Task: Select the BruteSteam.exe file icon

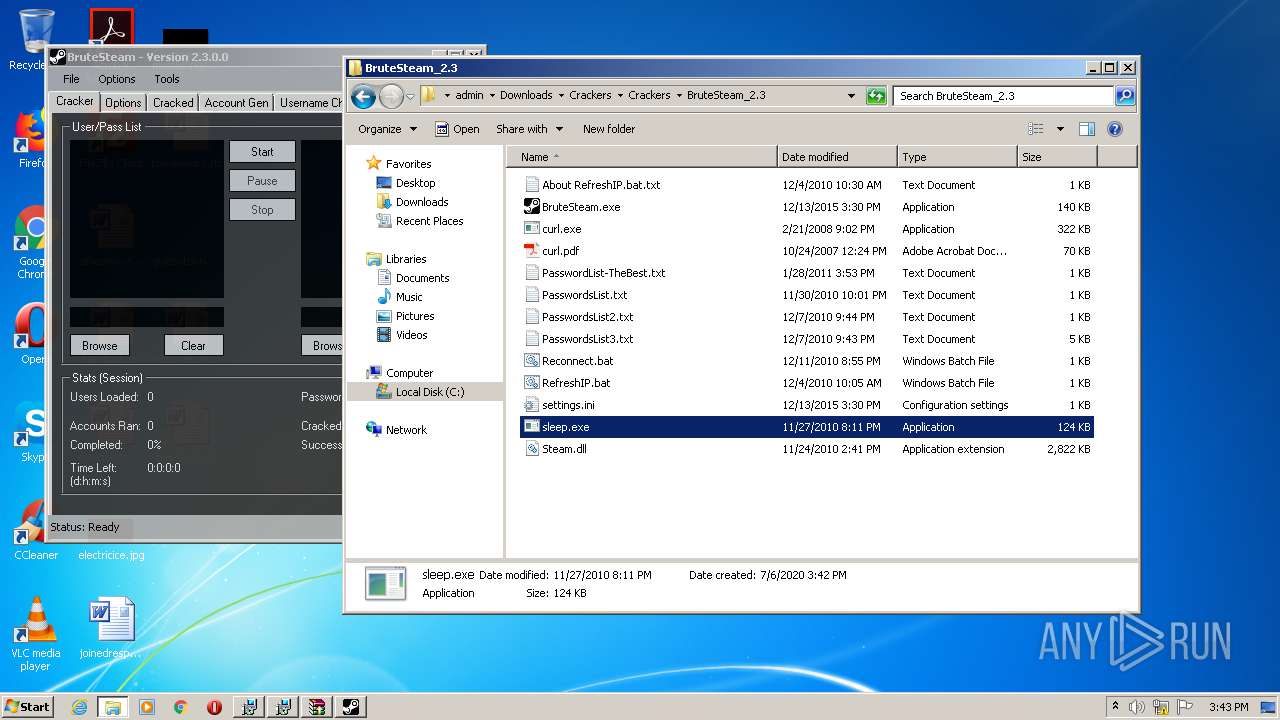Action: [532, 207]
